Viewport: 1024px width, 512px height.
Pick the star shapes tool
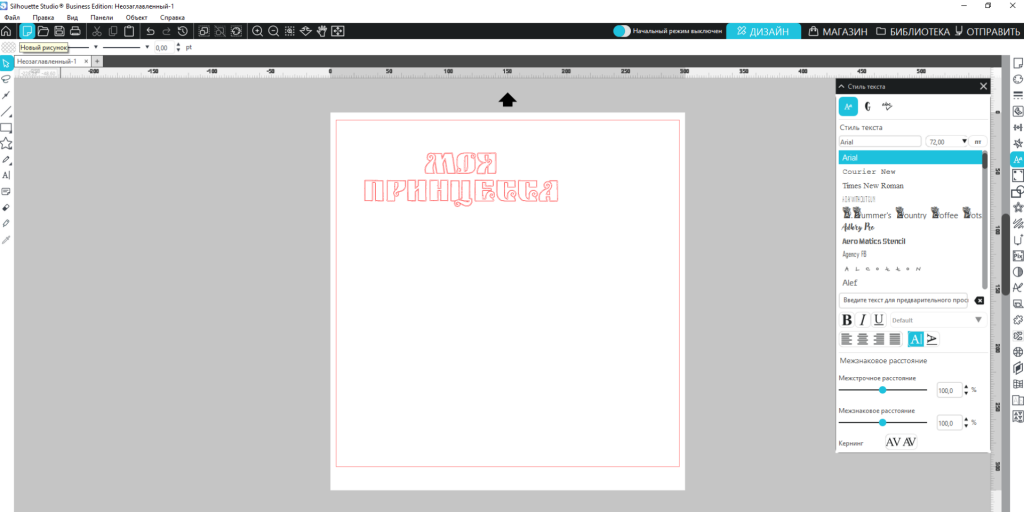(x=6, y=143)
